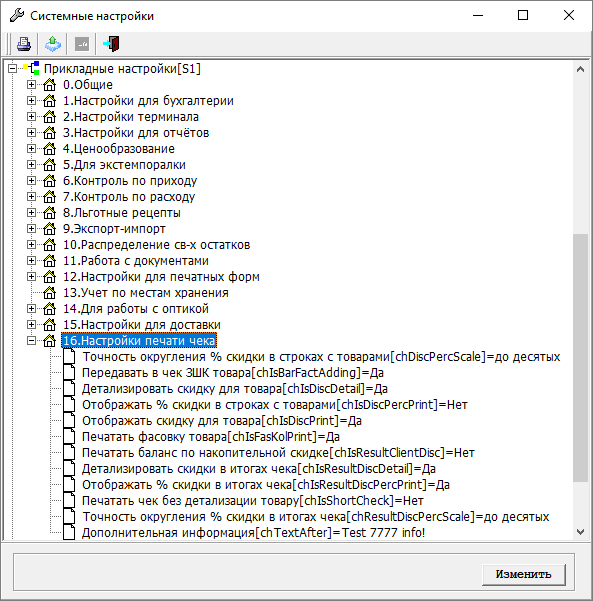
Task: Collapse the root Прикладные настройки node
Action: click(12, 69)
